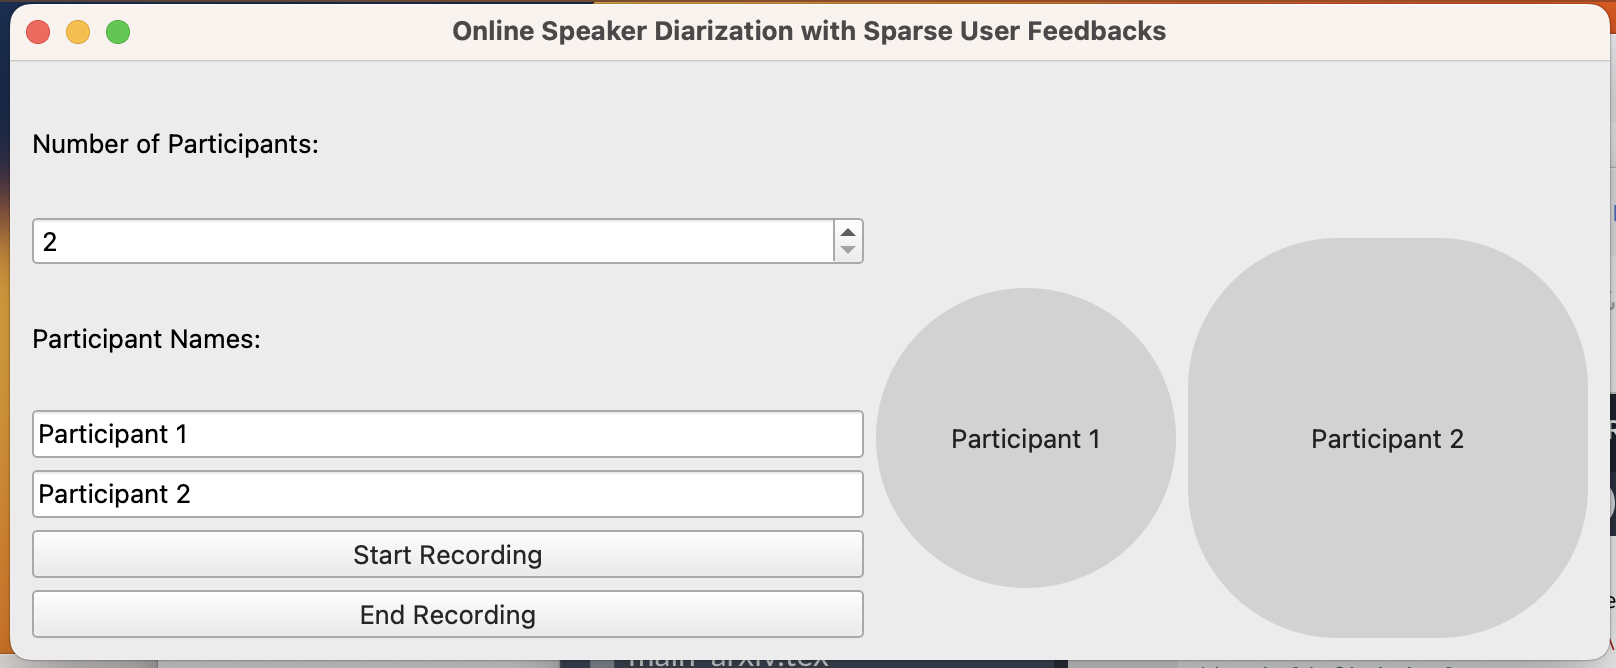Increase participant count with the up arrow
The image size is (1616, 668).
point(848,232)
